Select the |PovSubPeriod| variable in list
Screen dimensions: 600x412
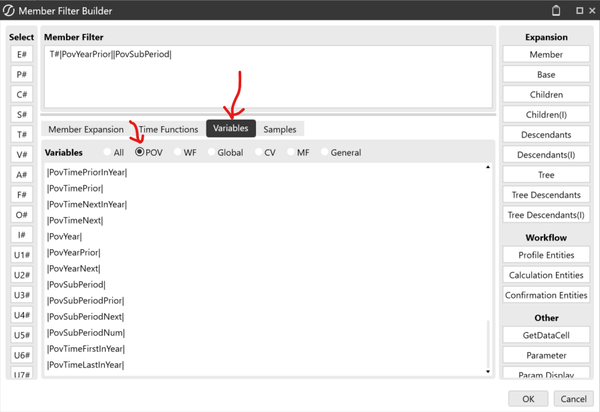point(76,285)
